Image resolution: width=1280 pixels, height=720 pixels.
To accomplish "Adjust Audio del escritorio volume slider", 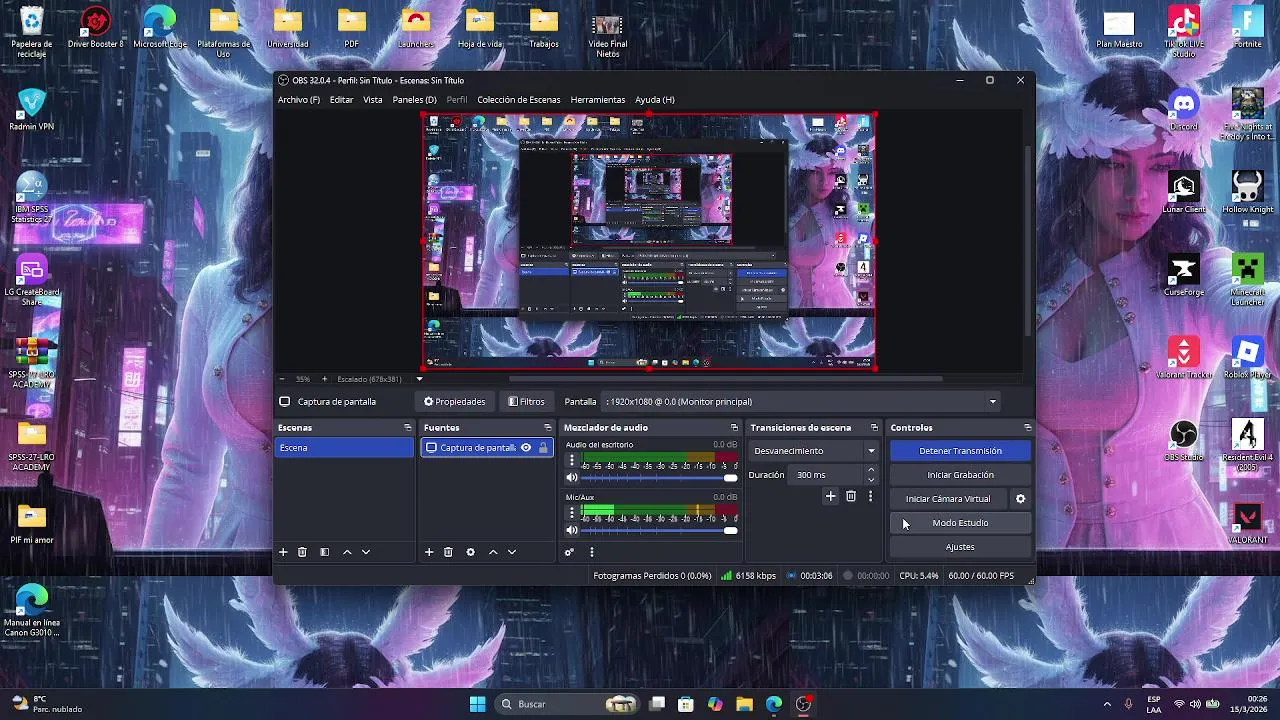I will [x=659, y=478].
